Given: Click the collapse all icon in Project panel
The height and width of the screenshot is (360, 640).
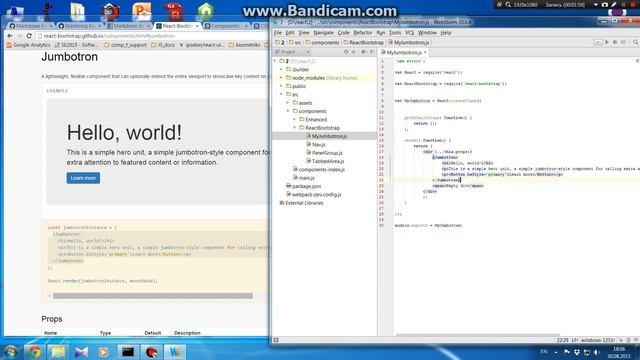Looking at the screenshot, I should pos(353,52).
